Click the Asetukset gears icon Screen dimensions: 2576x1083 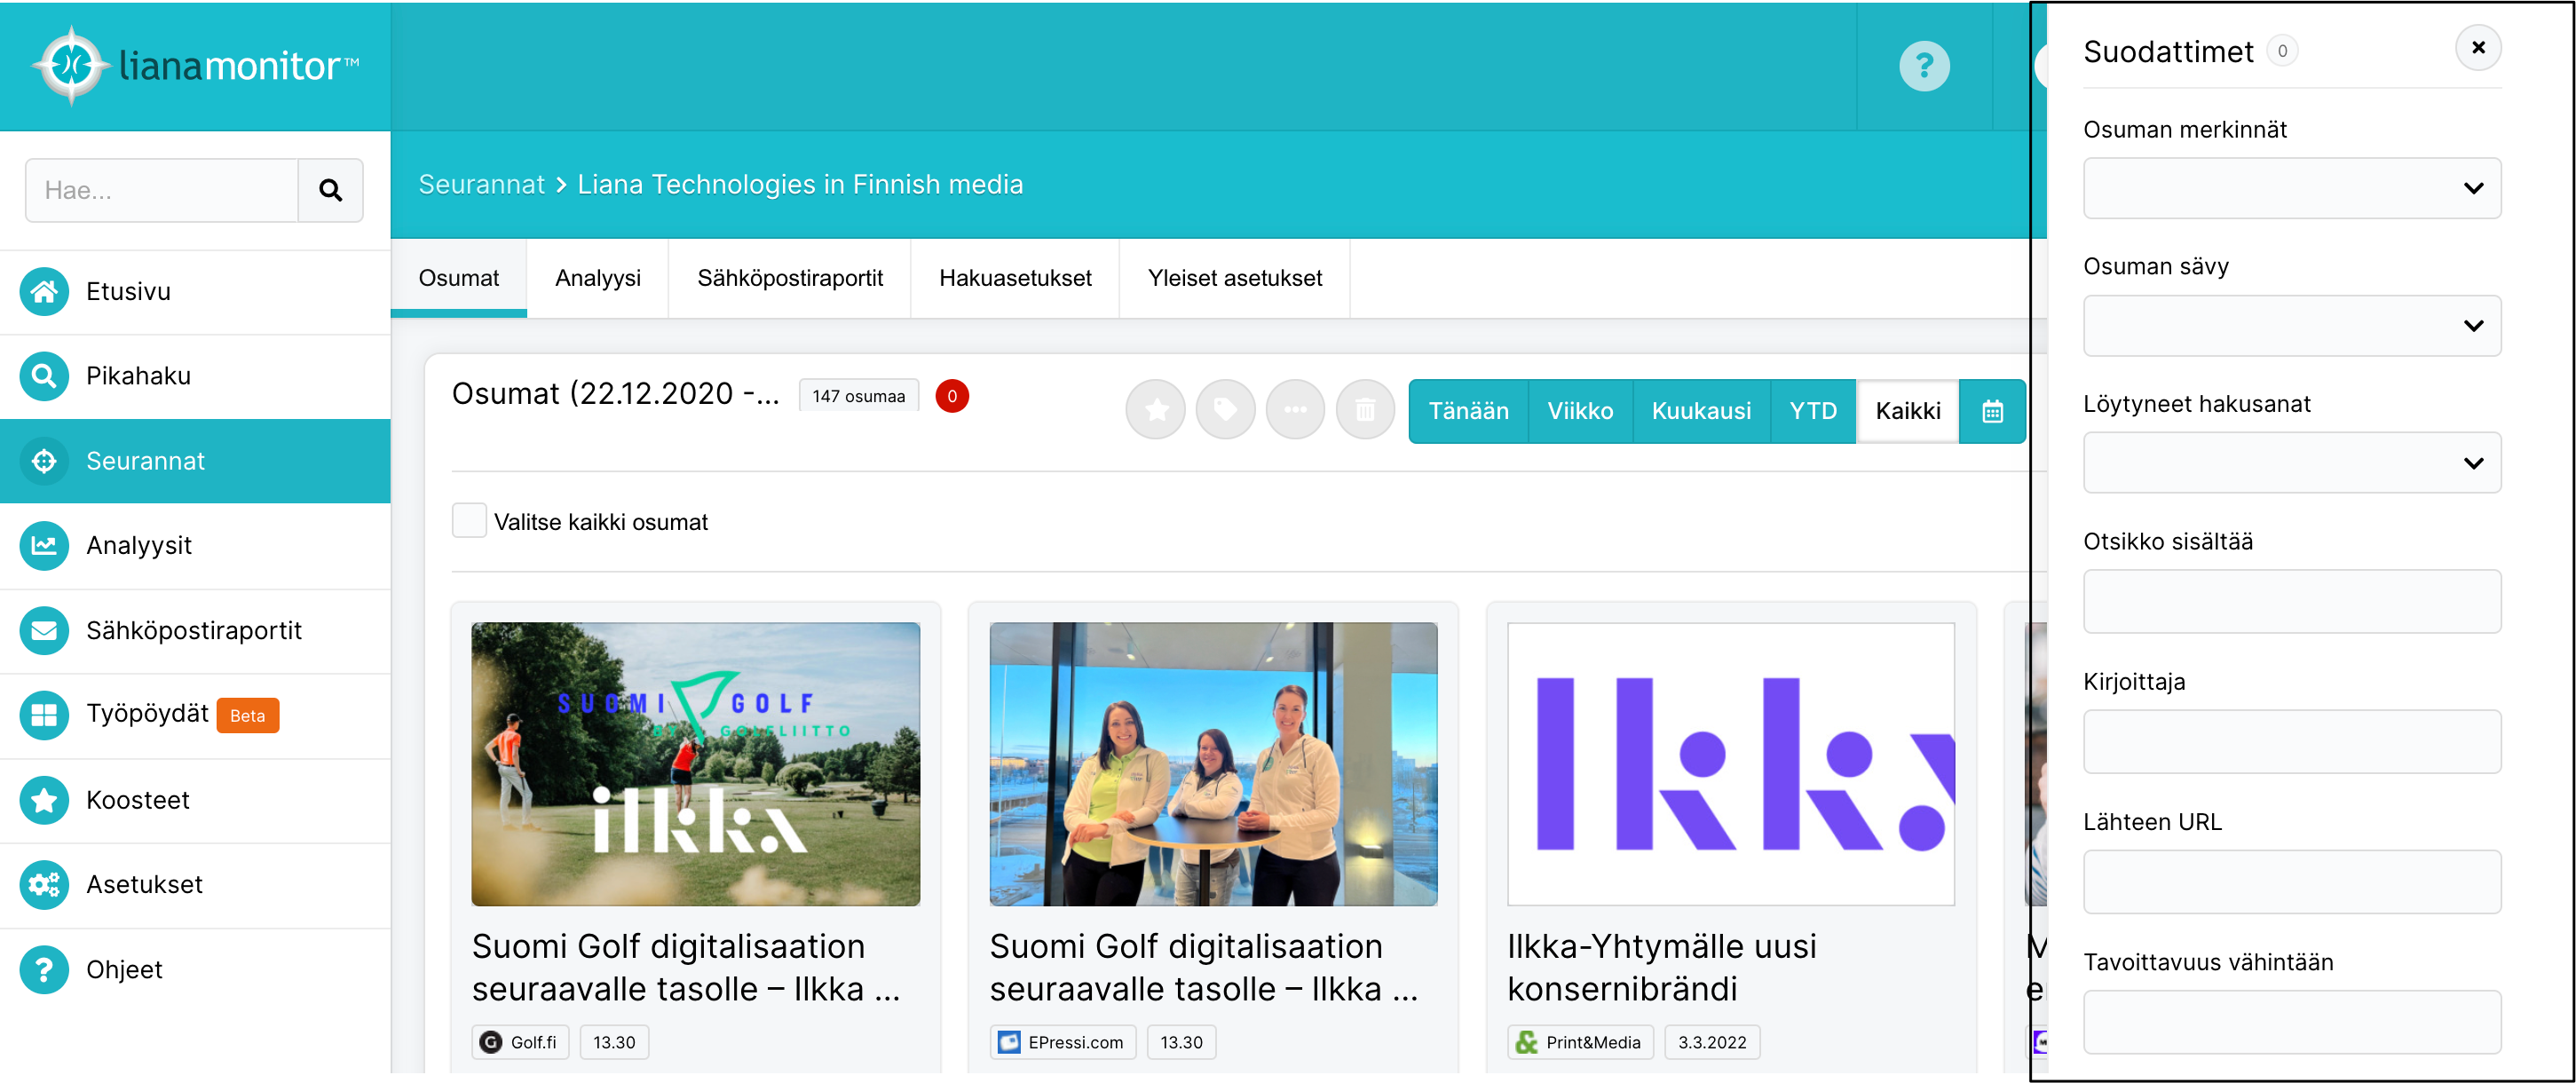point(44,885)
